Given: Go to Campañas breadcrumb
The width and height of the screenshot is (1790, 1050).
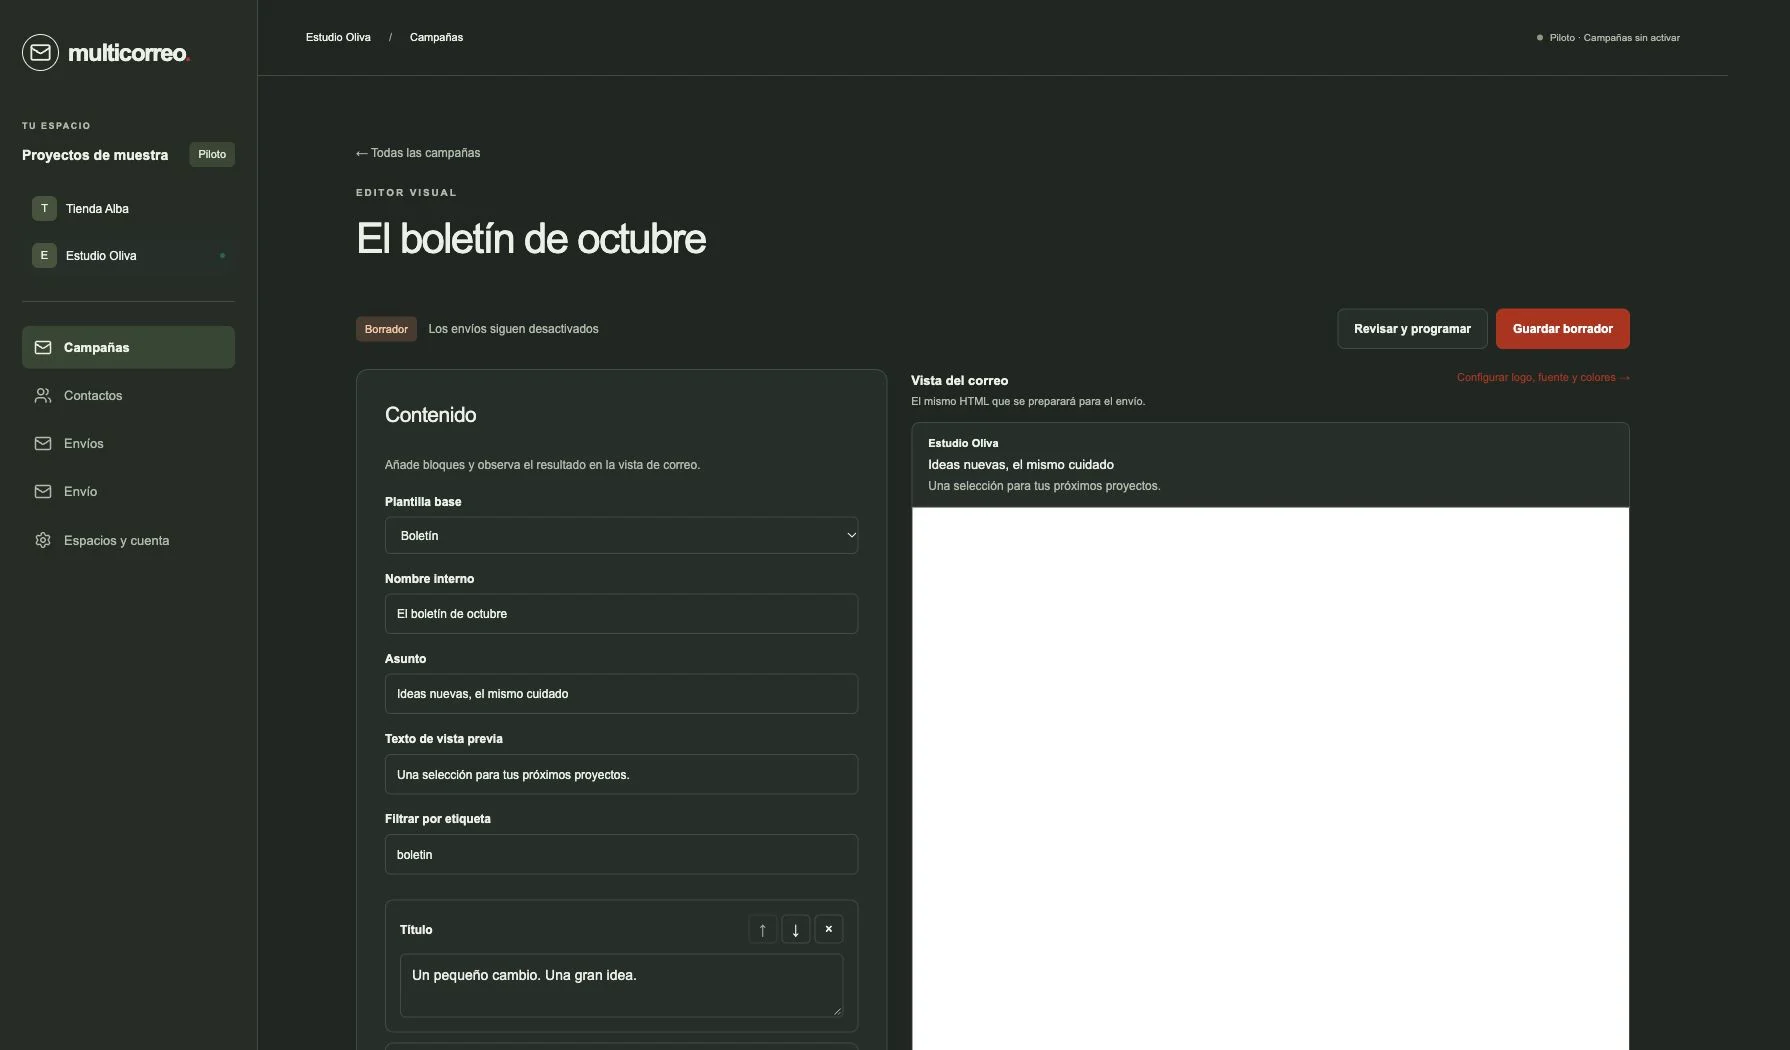Looking at the screenshot, I should pyautogui.click(x=436, y=37).
